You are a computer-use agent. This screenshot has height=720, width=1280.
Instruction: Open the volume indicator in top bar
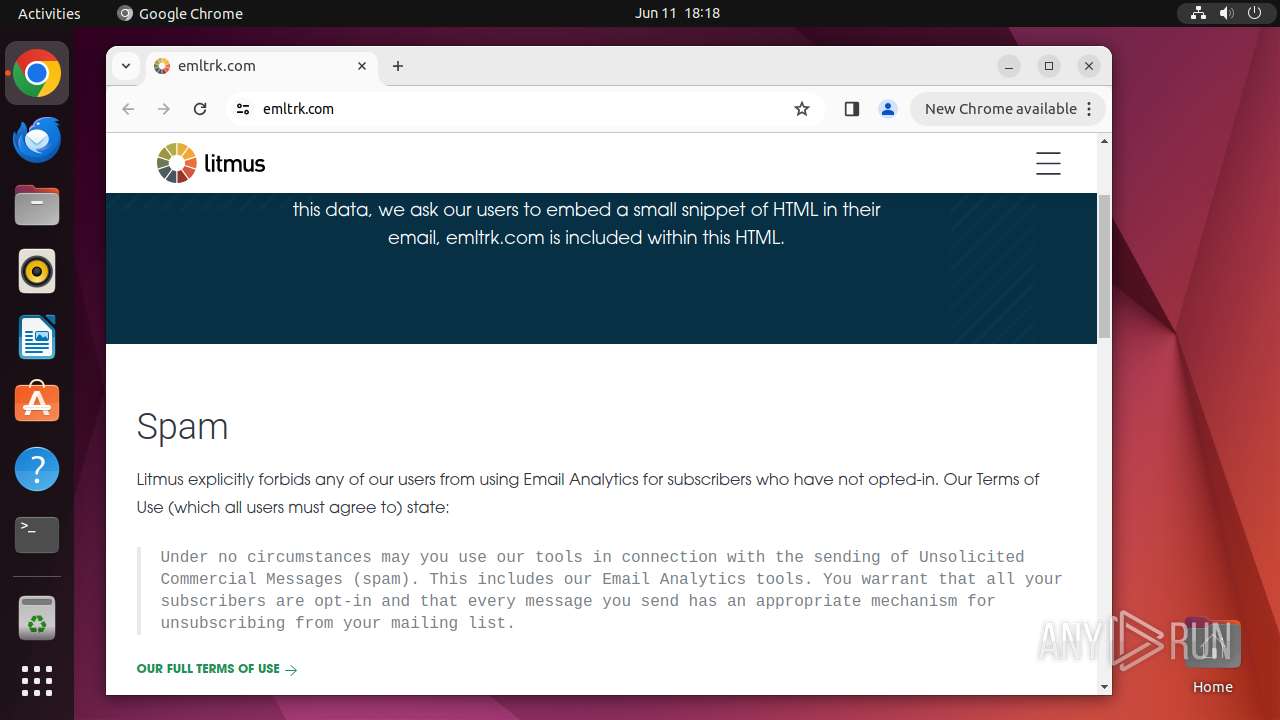click(x=1227, y=13)
